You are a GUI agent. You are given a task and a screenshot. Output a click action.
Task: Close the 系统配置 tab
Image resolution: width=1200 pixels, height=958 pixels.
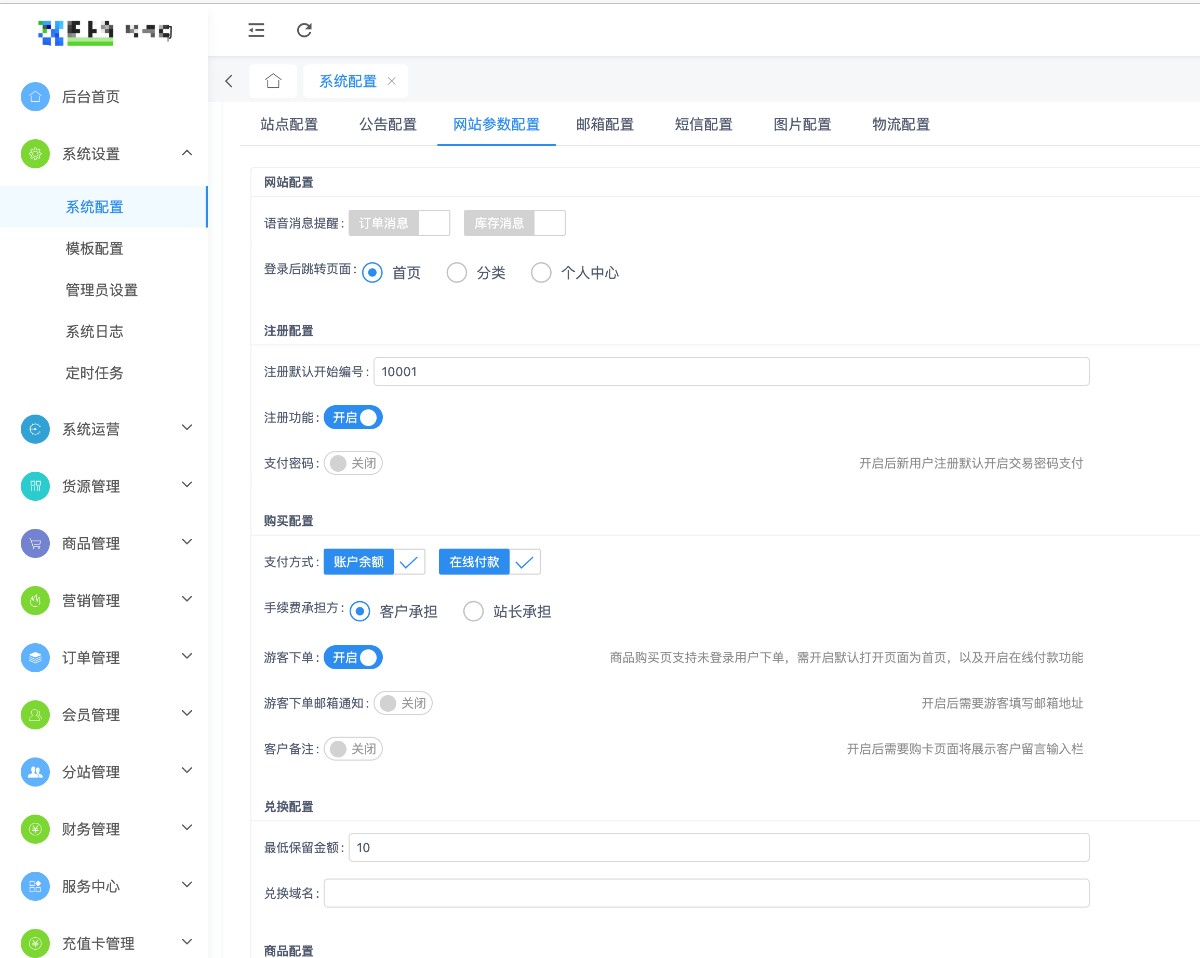tap(392, 81)
